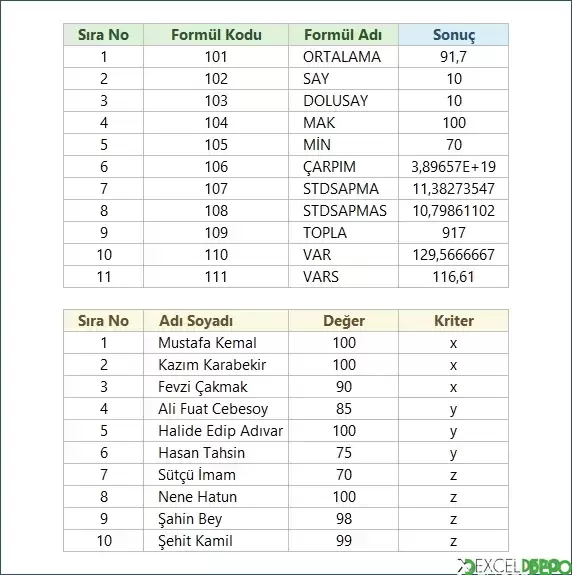Click the Mustafa Kemal name cell
This screenshot has height=575, width=572.
(x=216, y=343)
